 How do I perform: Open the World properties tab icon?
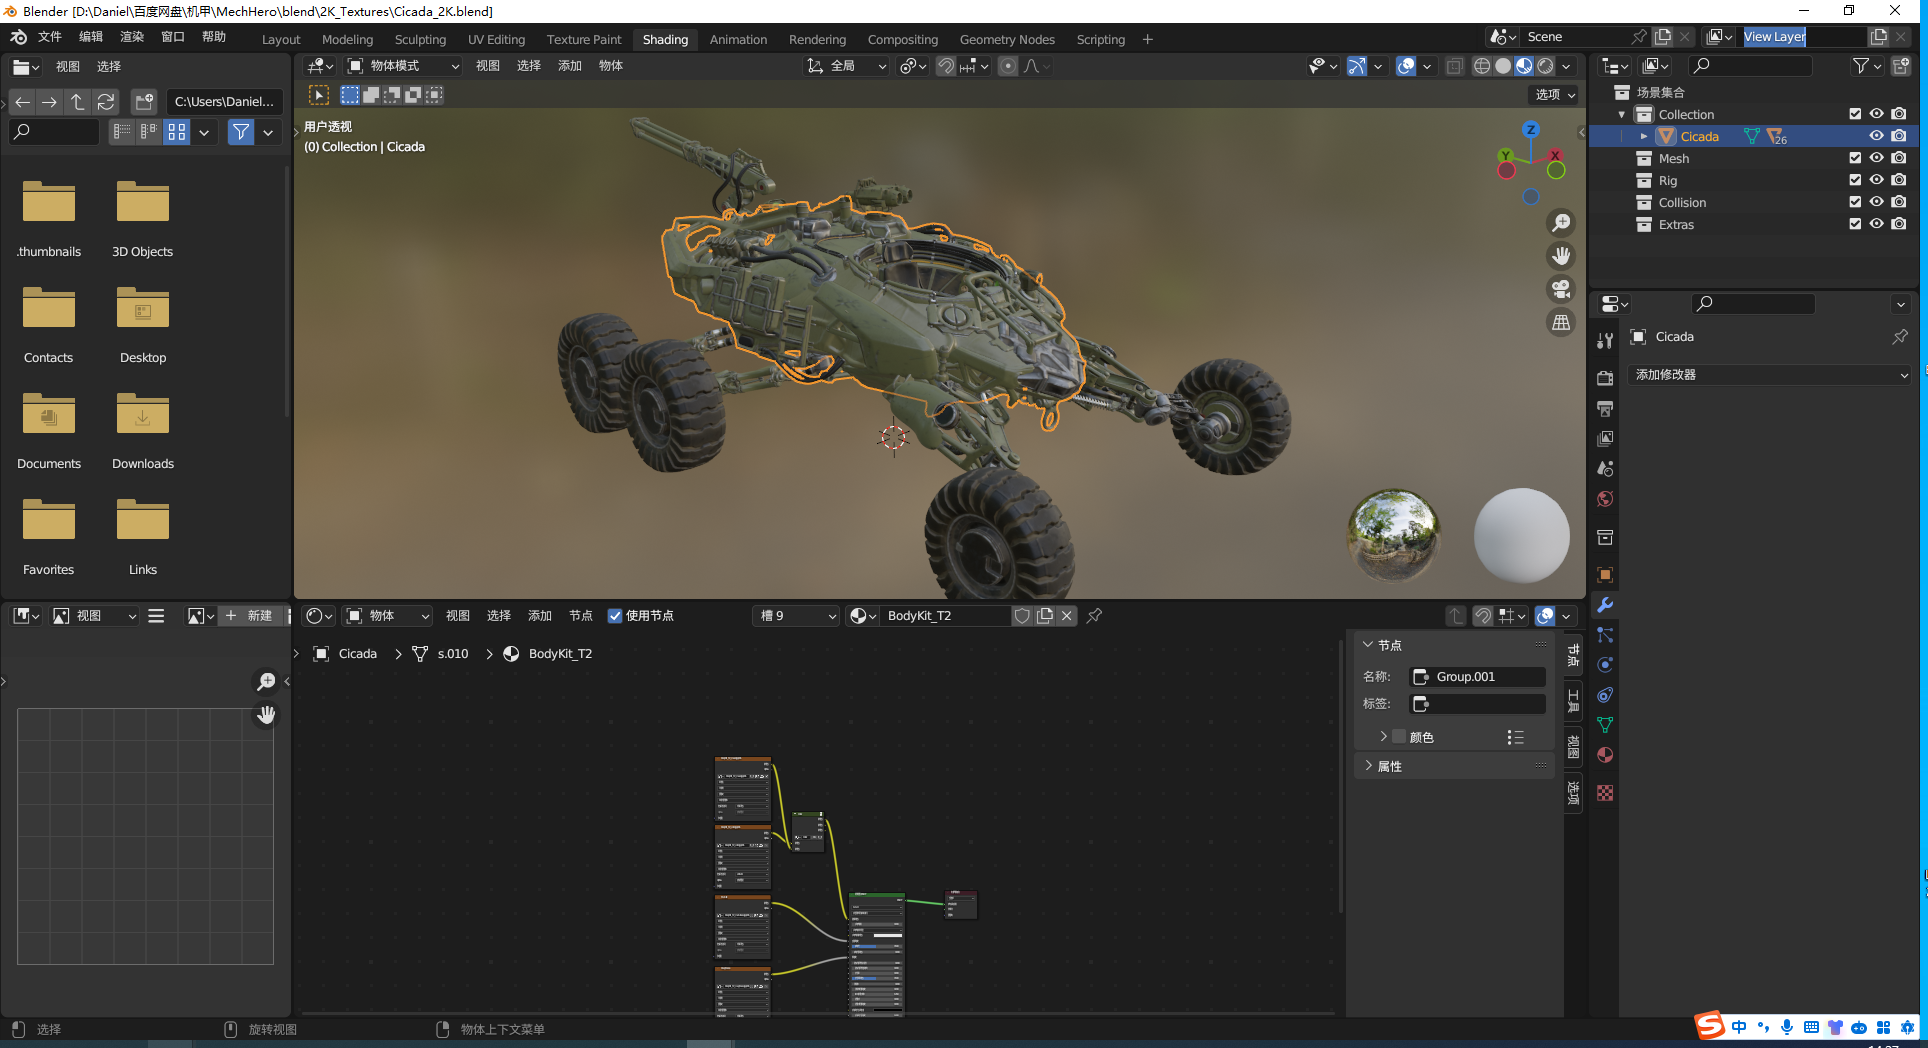point(1605,499)
